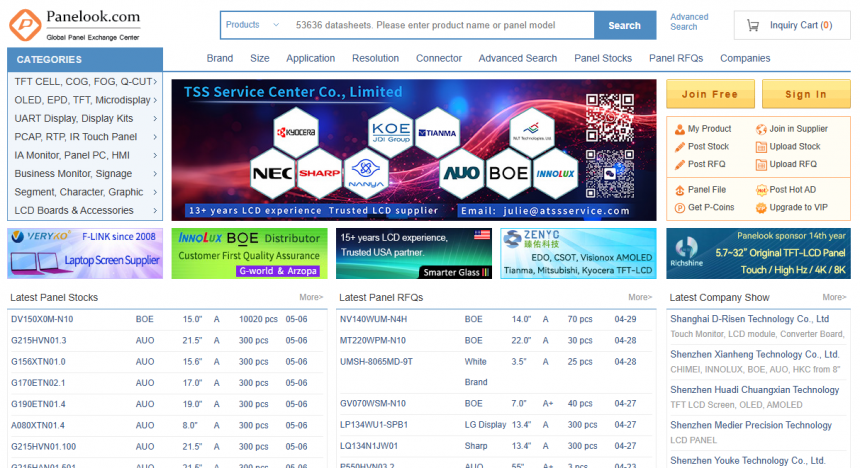This screenshot has width=860, height=468.
Task: Go to Panel RFQs in nav bar
Action: coord(676,58)
